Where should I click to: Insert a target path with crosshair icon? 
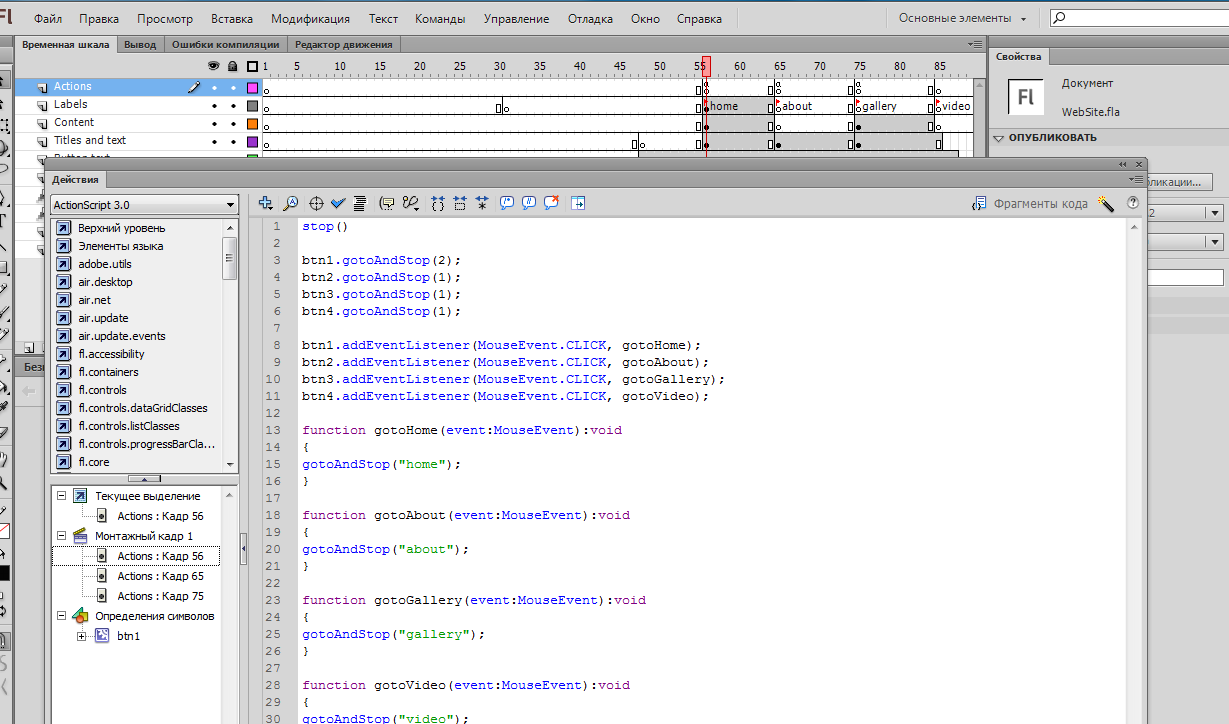point(316,203)
